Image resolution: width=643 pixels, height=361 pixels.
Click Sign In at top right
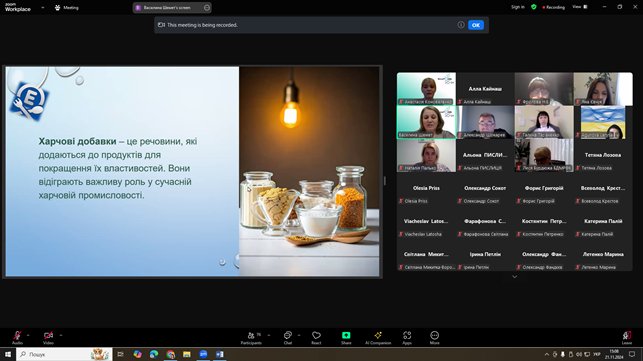pos(518,7)
